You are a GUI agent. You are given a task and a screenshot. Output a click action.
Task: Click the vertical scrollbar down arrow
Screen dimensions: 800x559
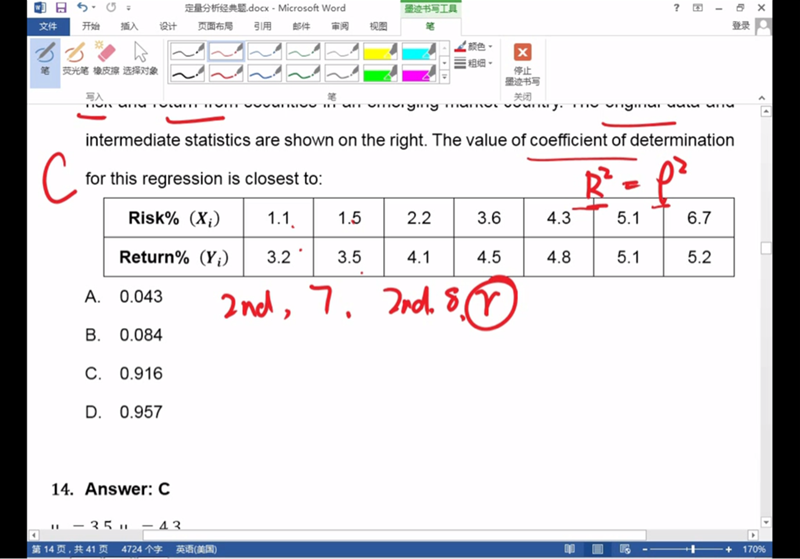[766, 522]
